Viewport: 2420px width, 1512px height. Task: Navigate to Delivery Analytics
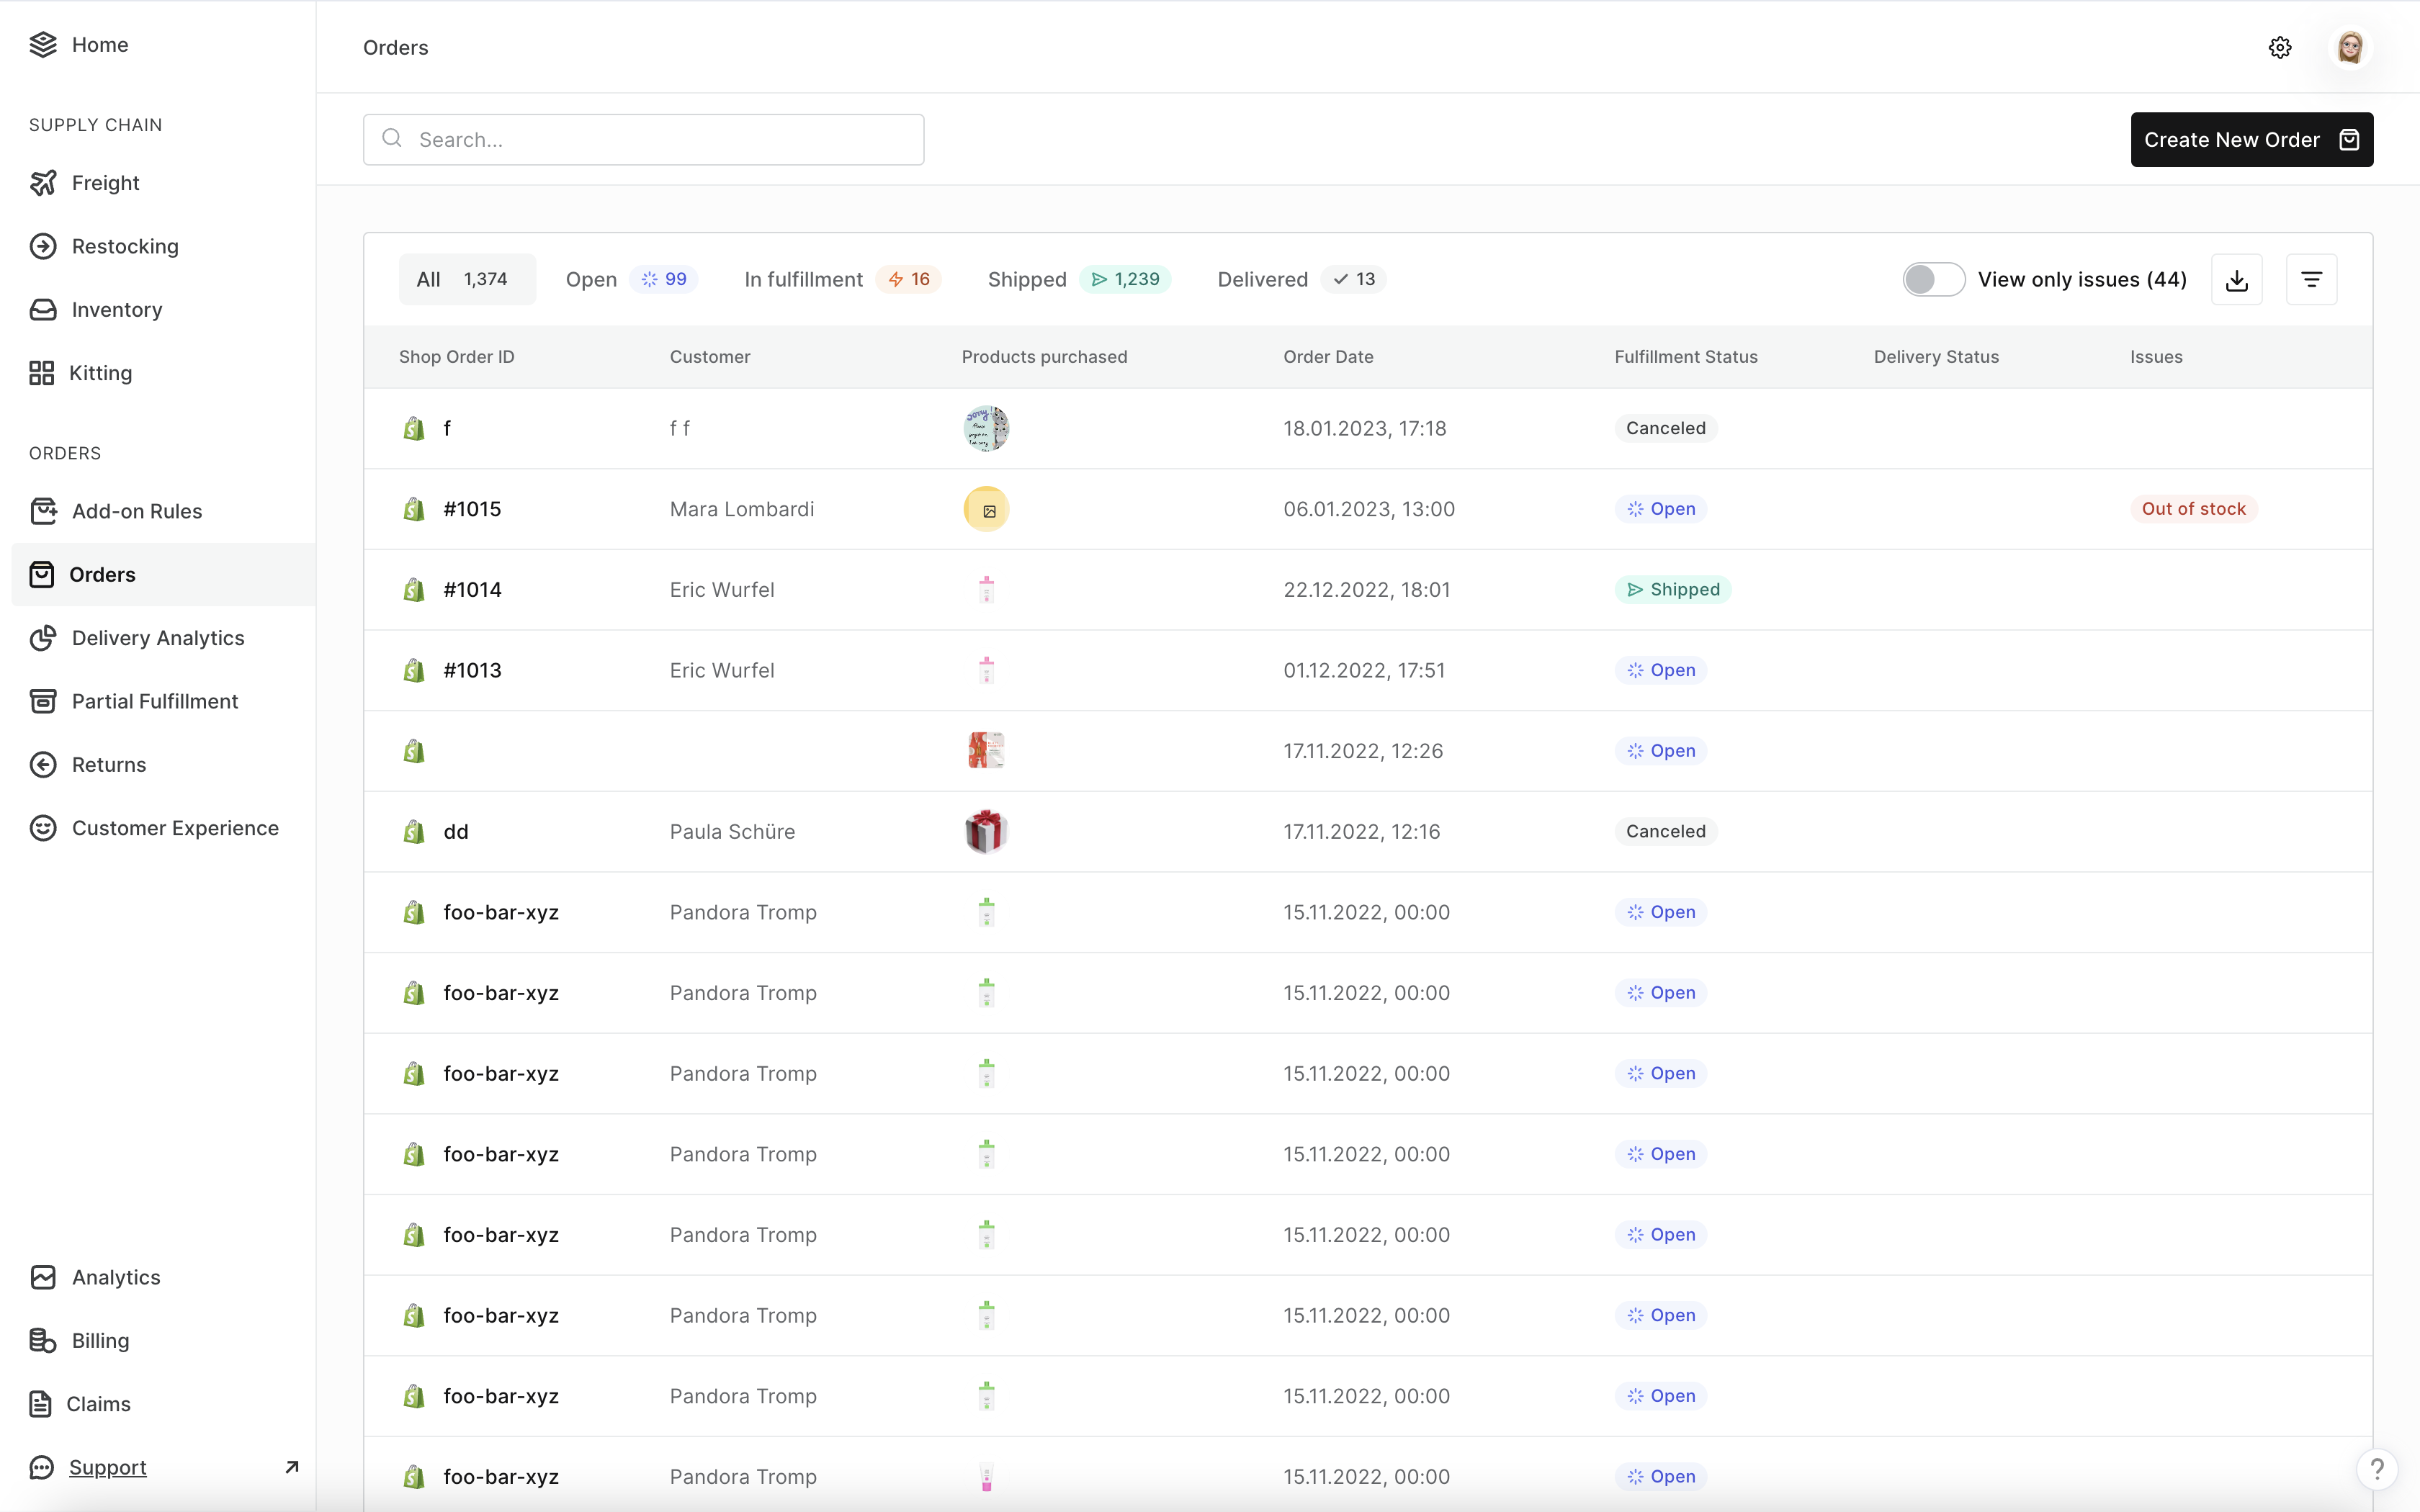157,638
